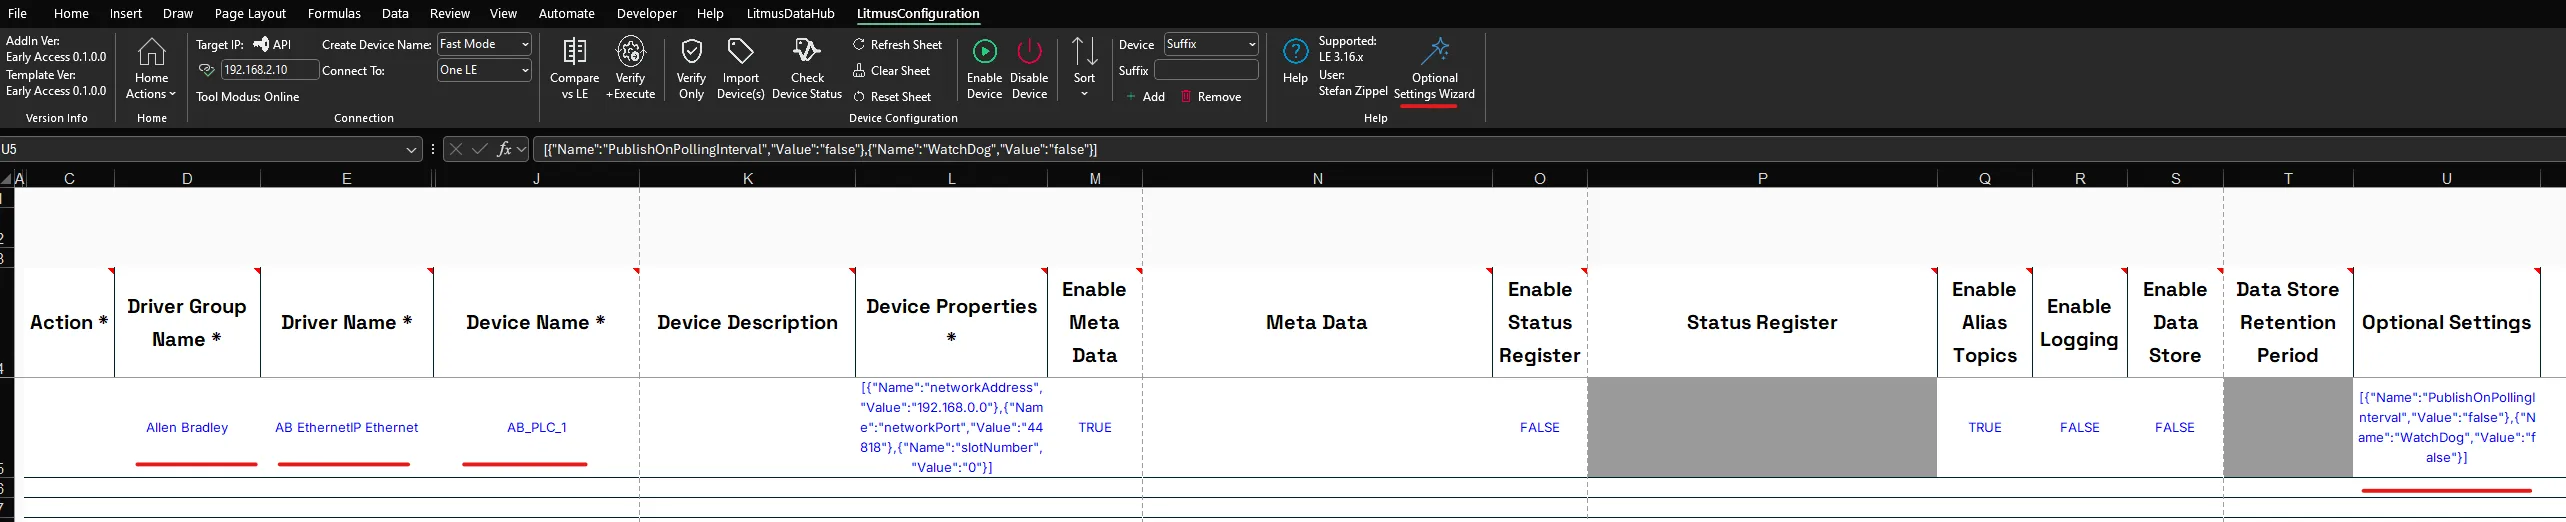Image resolution: width=2566 pixels, height=522 pixels.
Task: Select Device Properties JSON cell
Action: coord(951,427)
